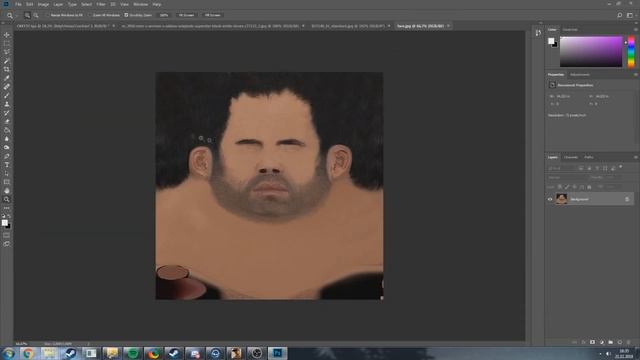The width and height of the screenshot is (640, 360).
Task: Toggle lock image pixels brush icon
Action: (567, 187)
